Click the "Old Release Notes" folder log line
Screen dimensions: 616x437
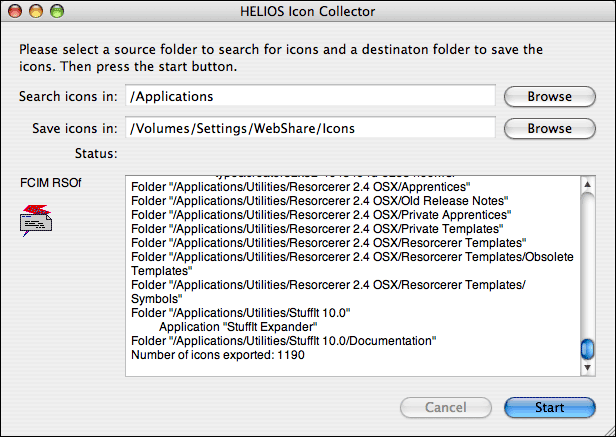319,201
